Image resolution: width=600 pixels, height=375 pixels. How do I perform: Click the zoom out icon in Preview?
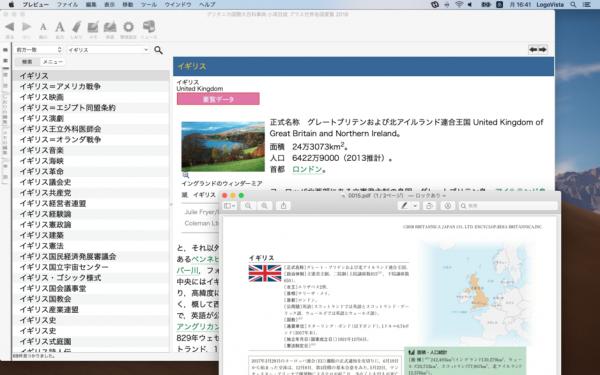click(248, 206)
